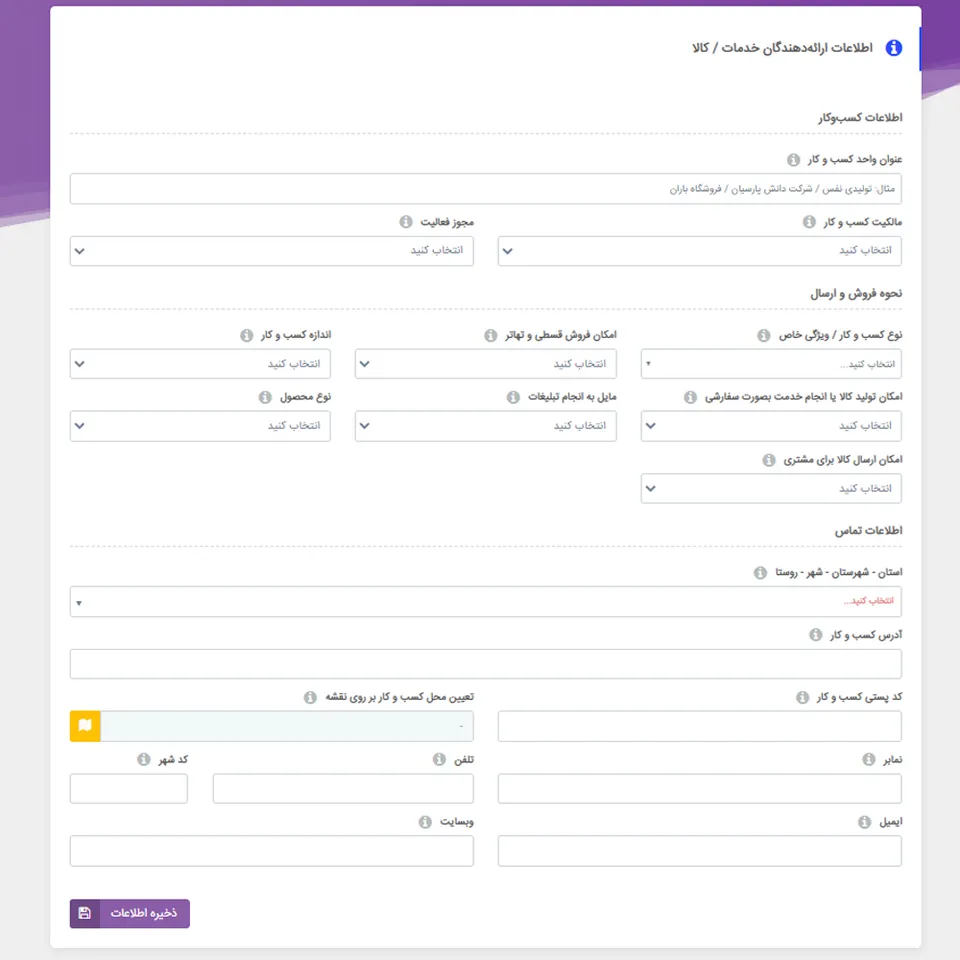Click info icon beside آدرس کسب و کار

click(816, 635)
